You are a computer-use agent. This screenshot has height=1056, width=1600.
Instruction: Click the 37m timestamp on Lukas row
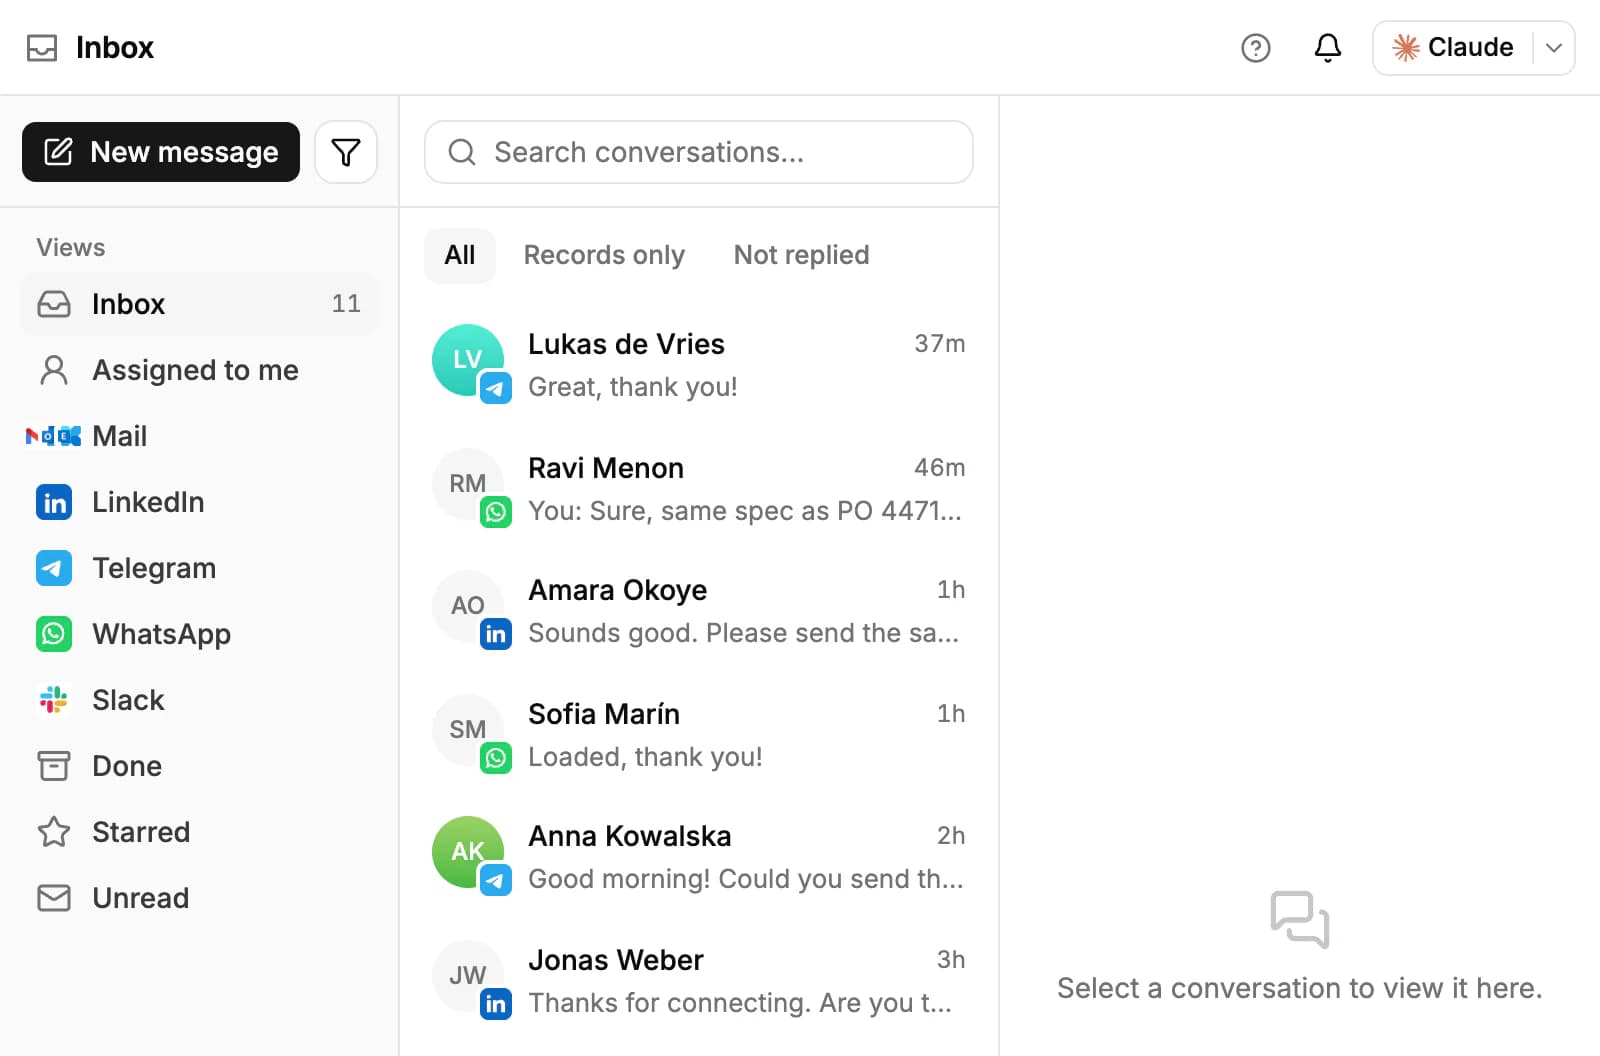[x=940, y=344]
